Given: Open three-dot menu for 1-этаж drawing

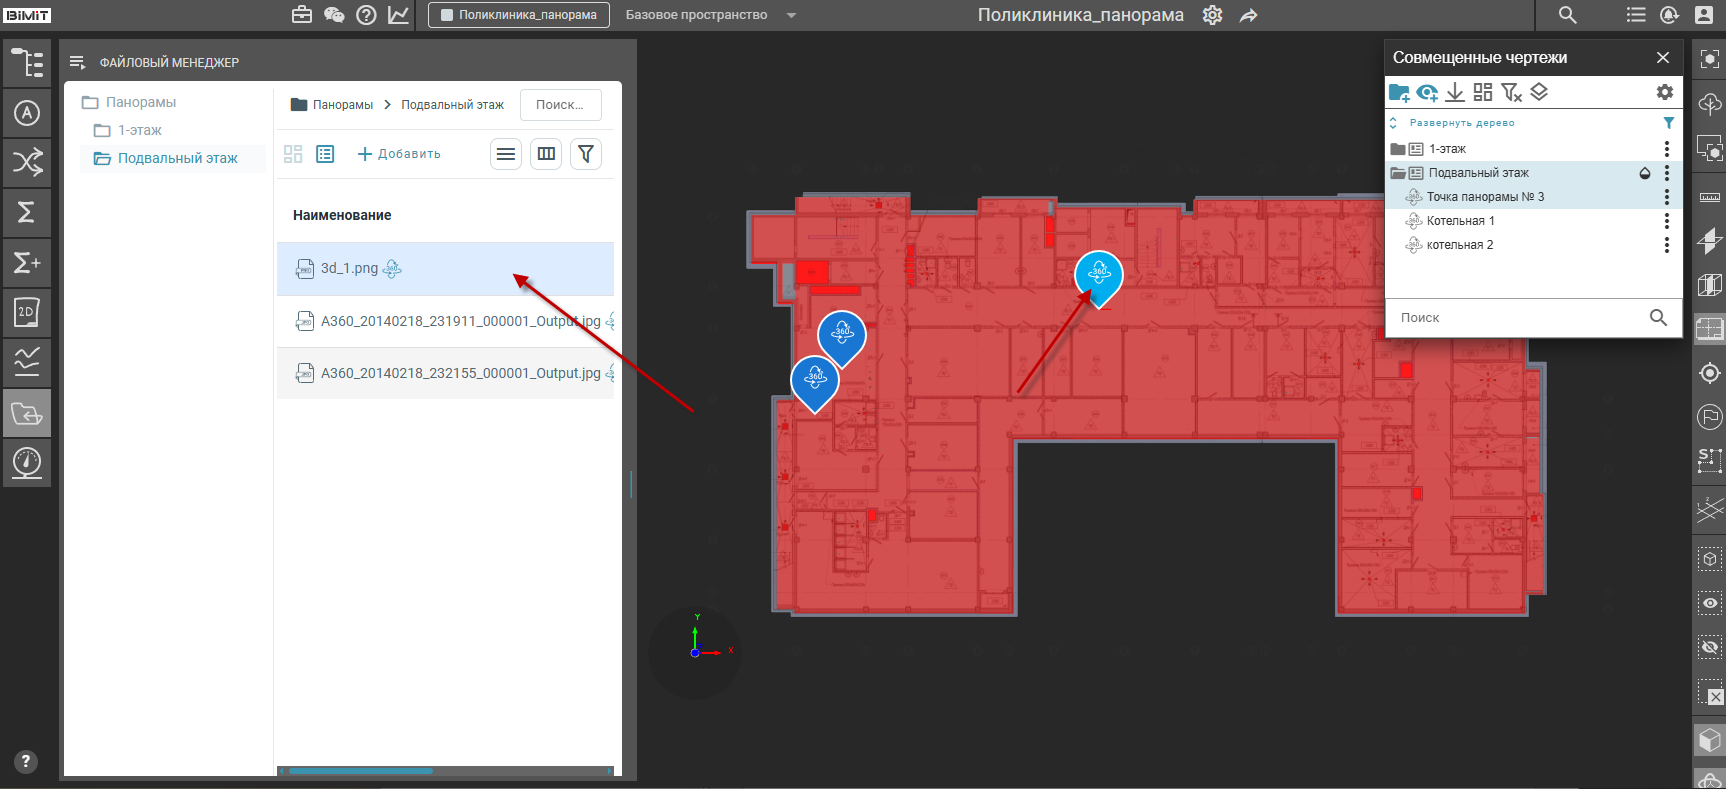Looking at the screenshot, I should click(1666, 149).
